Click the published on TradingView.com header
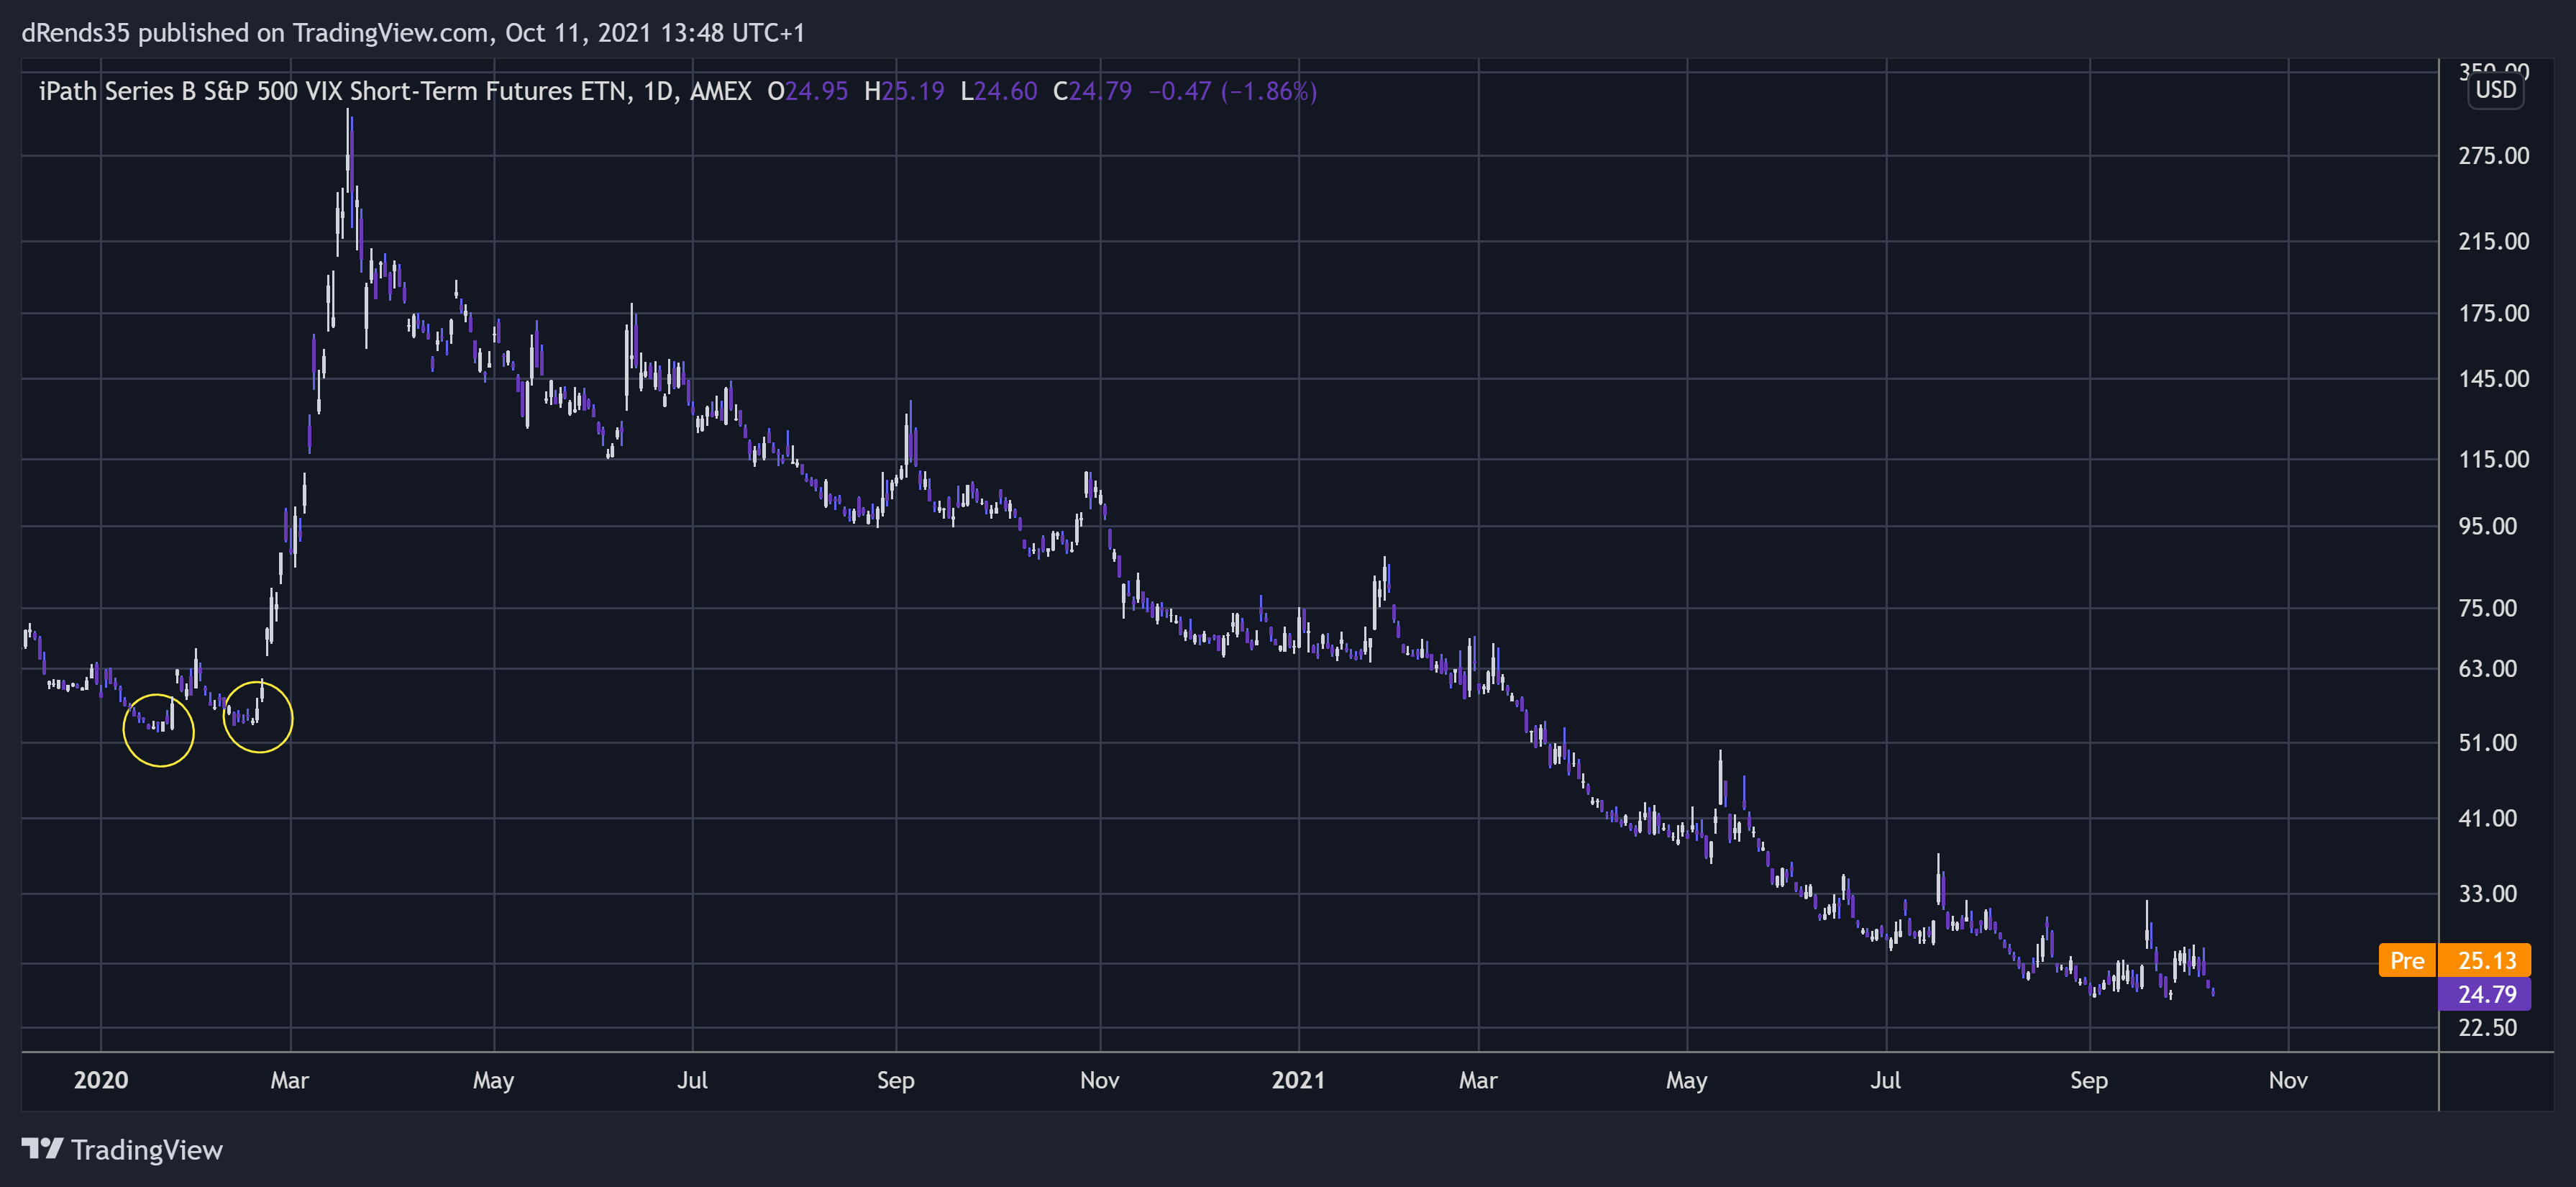 413,33
